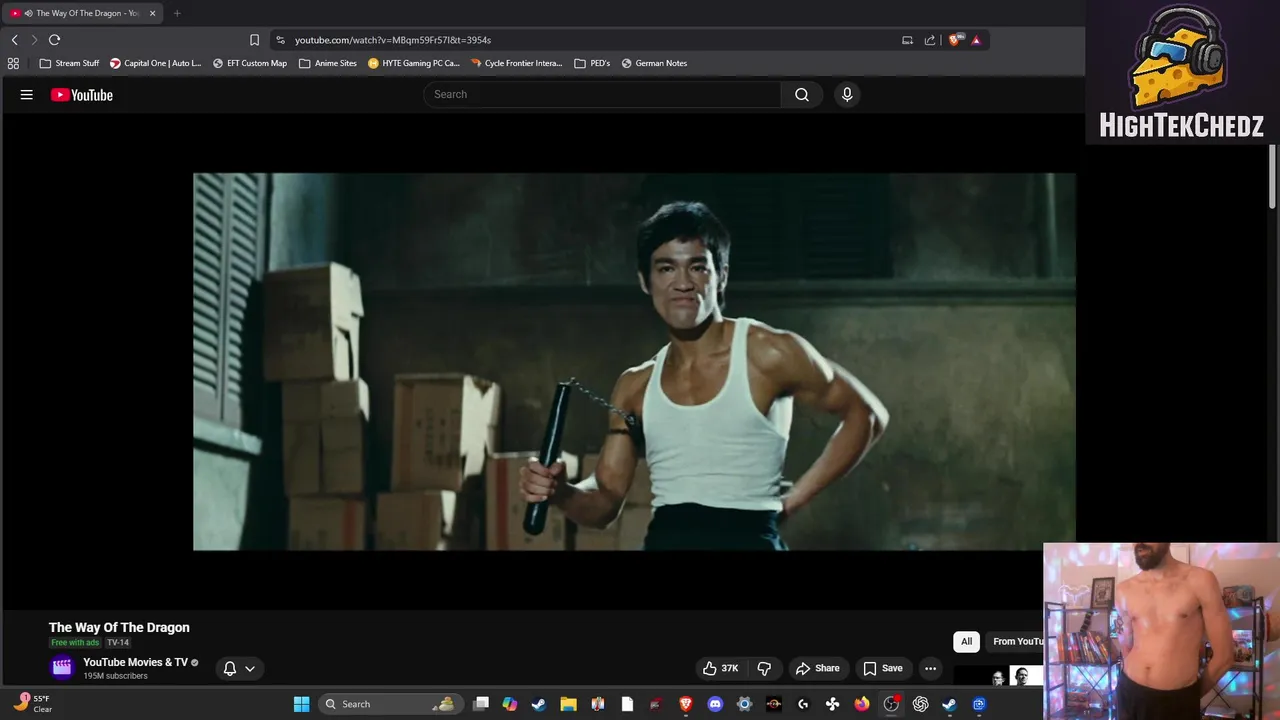The height and width of the screenshot is (720, 1280).
Task: Open EFT Custom Map bookmark
Action: pos(249,63)
